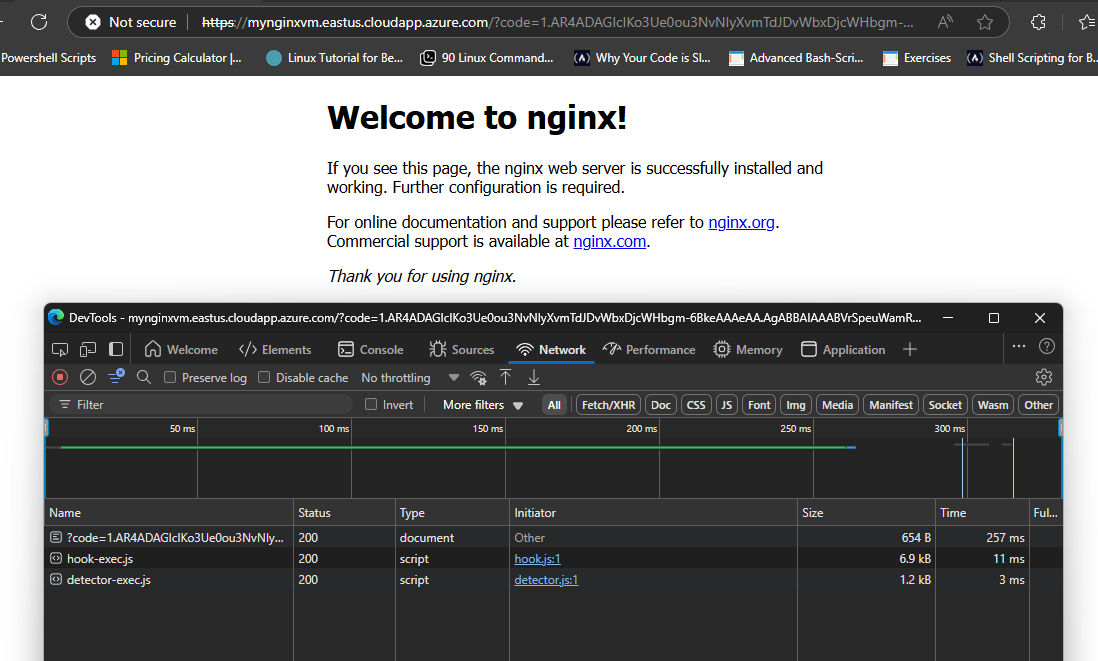Click the Read aloud icon in address bar

click(945, 22)
